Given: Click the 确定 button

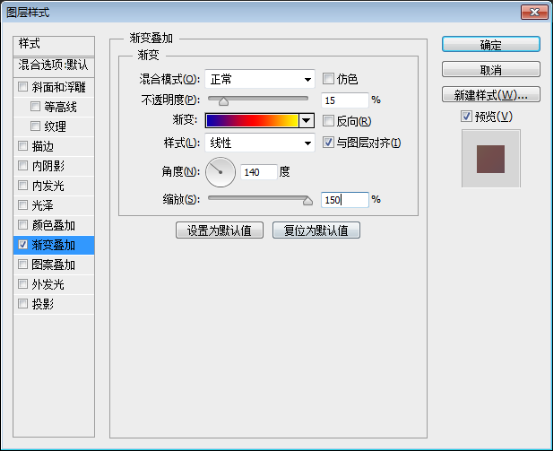Looking at the screenshot, I should pos(491,45).
